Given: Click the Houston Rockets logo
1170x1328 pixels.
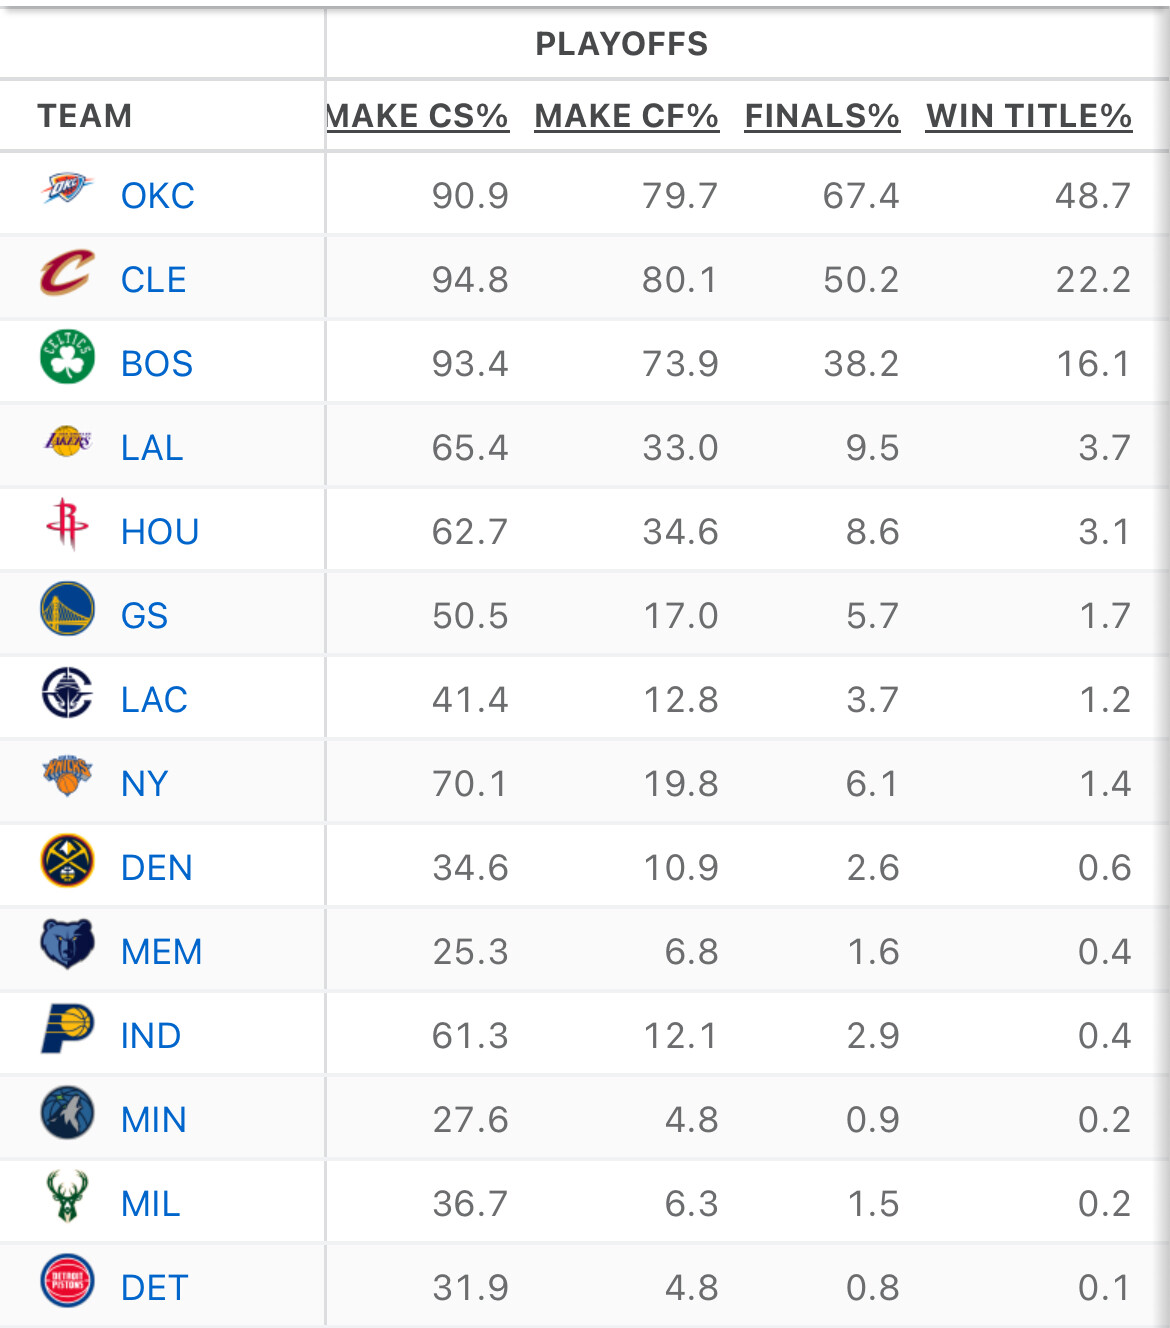Looking at the screenshot, I should coord(67,525).
